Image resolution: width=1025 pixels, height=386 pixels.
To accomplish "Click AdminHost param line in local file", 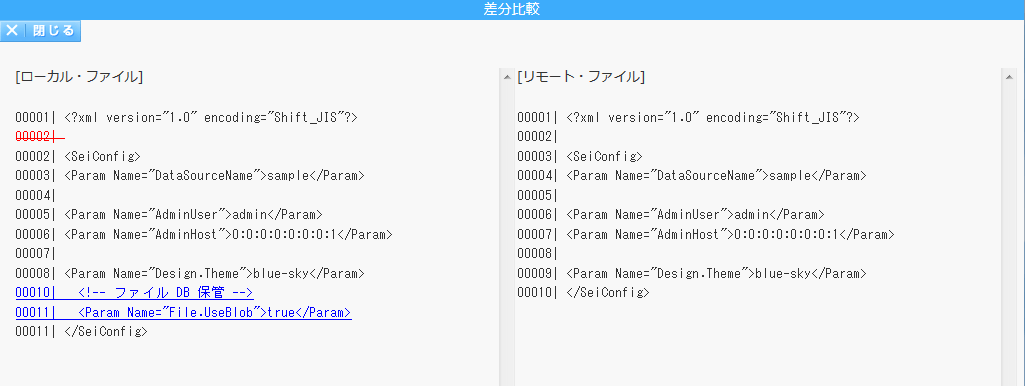I will coord(204,234).
